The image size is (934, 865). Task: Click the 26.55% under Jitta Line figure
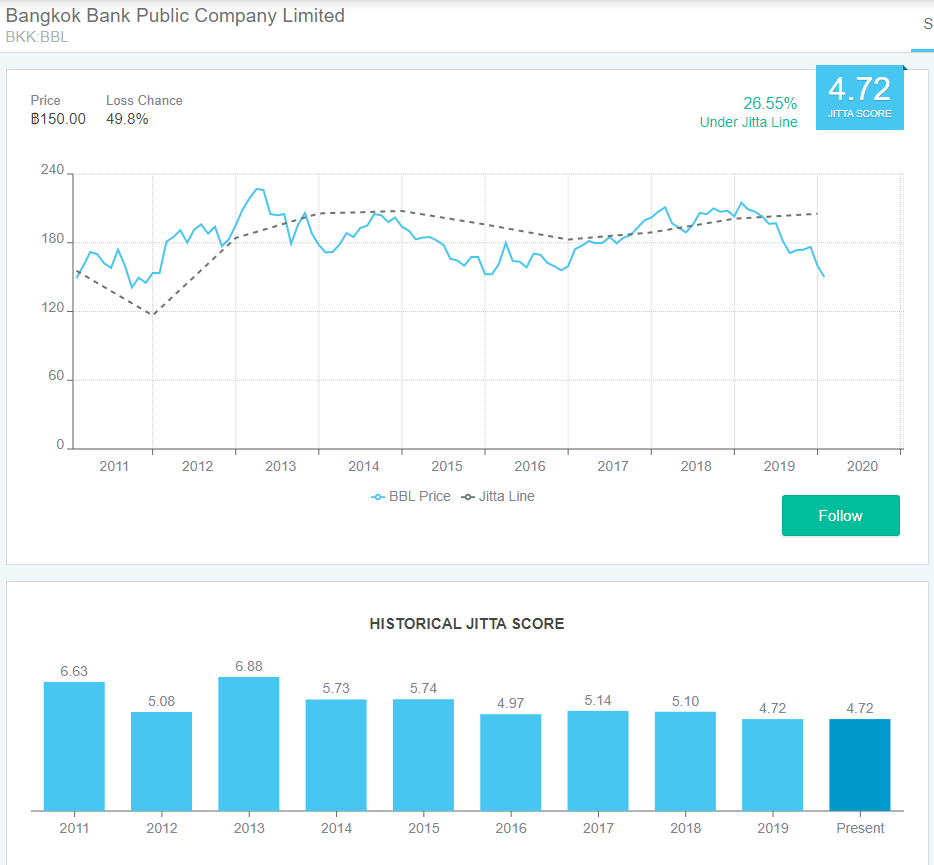770,104
